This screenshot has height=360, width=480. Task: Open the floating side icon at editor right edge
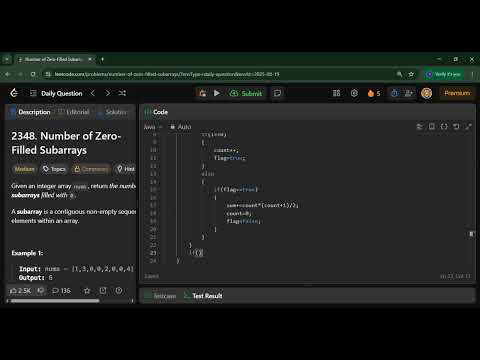tap(471, 234)
